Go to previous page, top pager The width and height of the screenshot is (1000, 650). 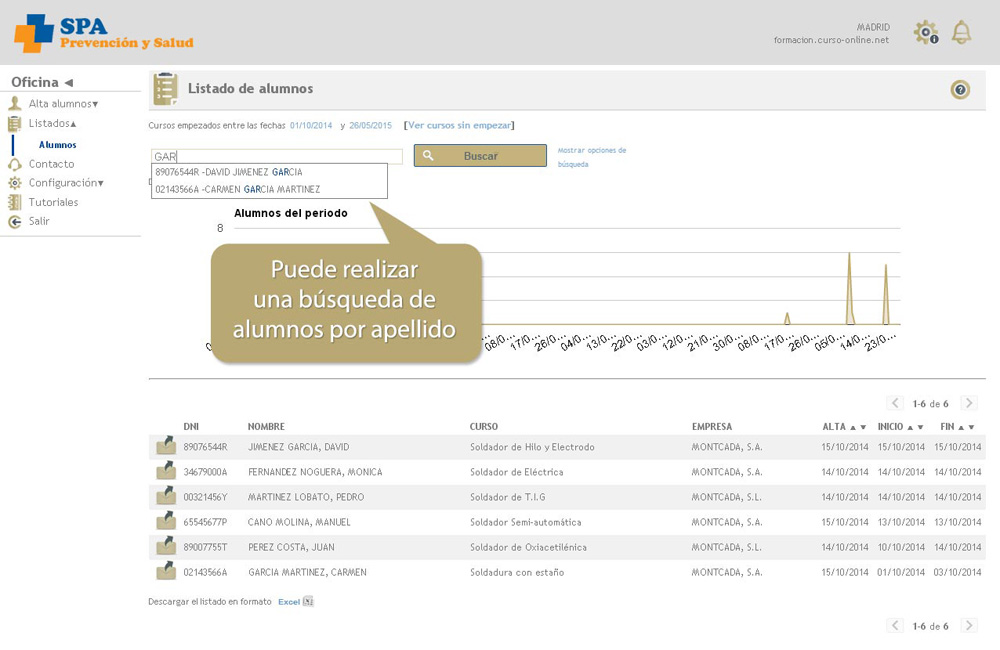[895, 403]
